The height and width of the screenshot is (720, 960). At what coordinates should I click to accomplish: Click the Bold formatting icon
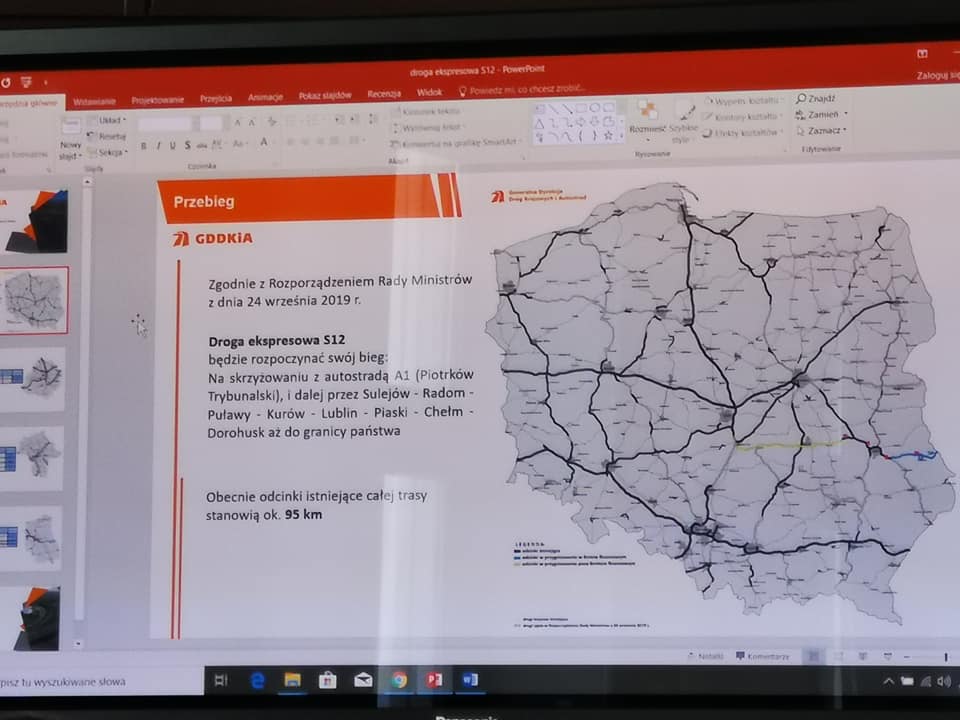tap(143, 146)
